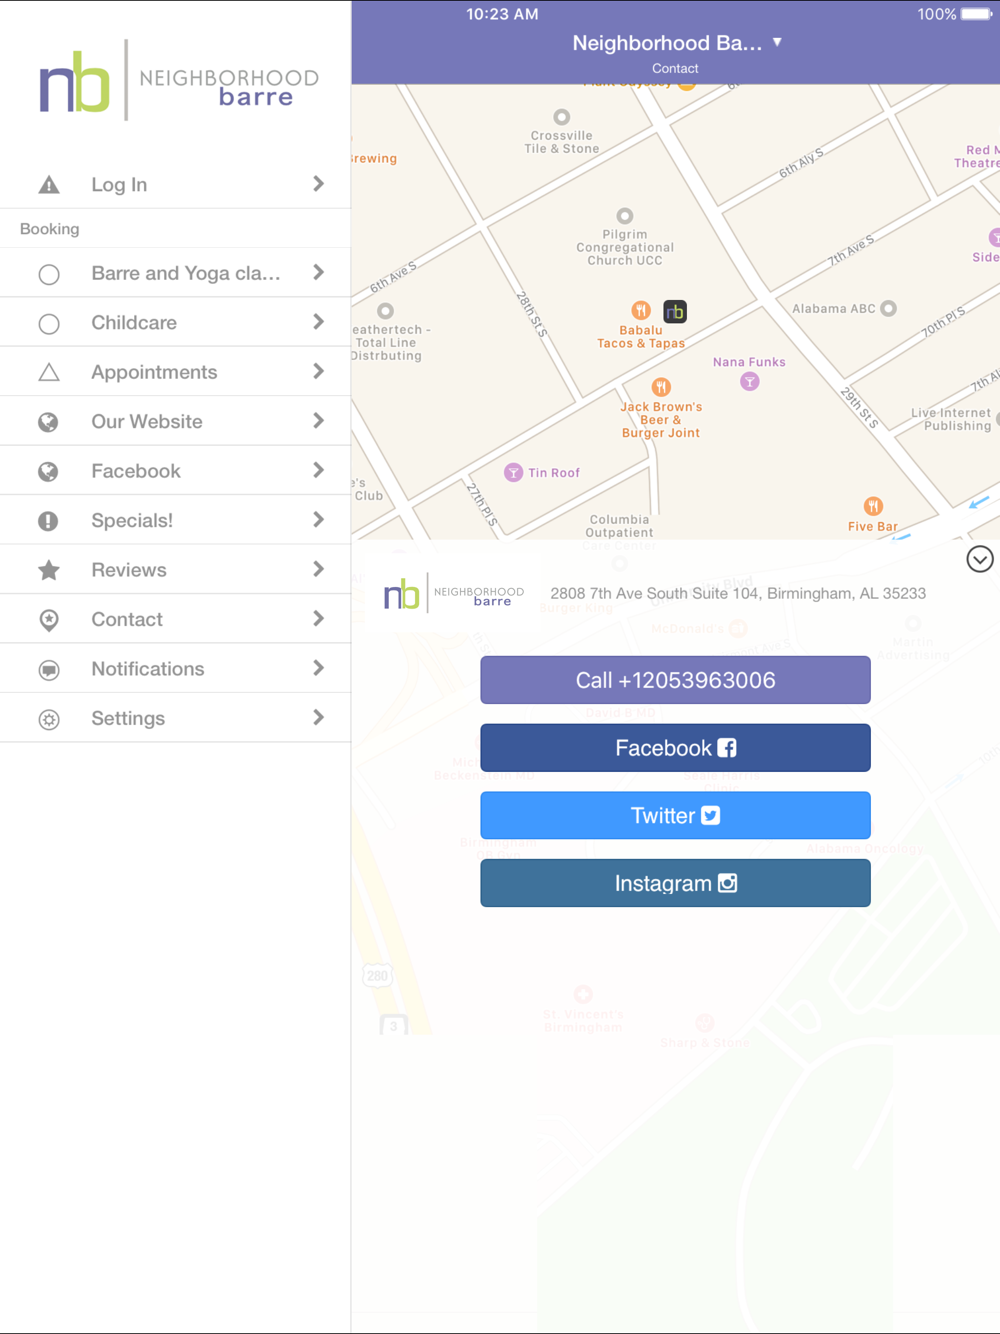The height and width of the screenshot is (1334, 1000).
Task: Tap the Crossville Tile & Stone map pin
Action: click(562, 117)
